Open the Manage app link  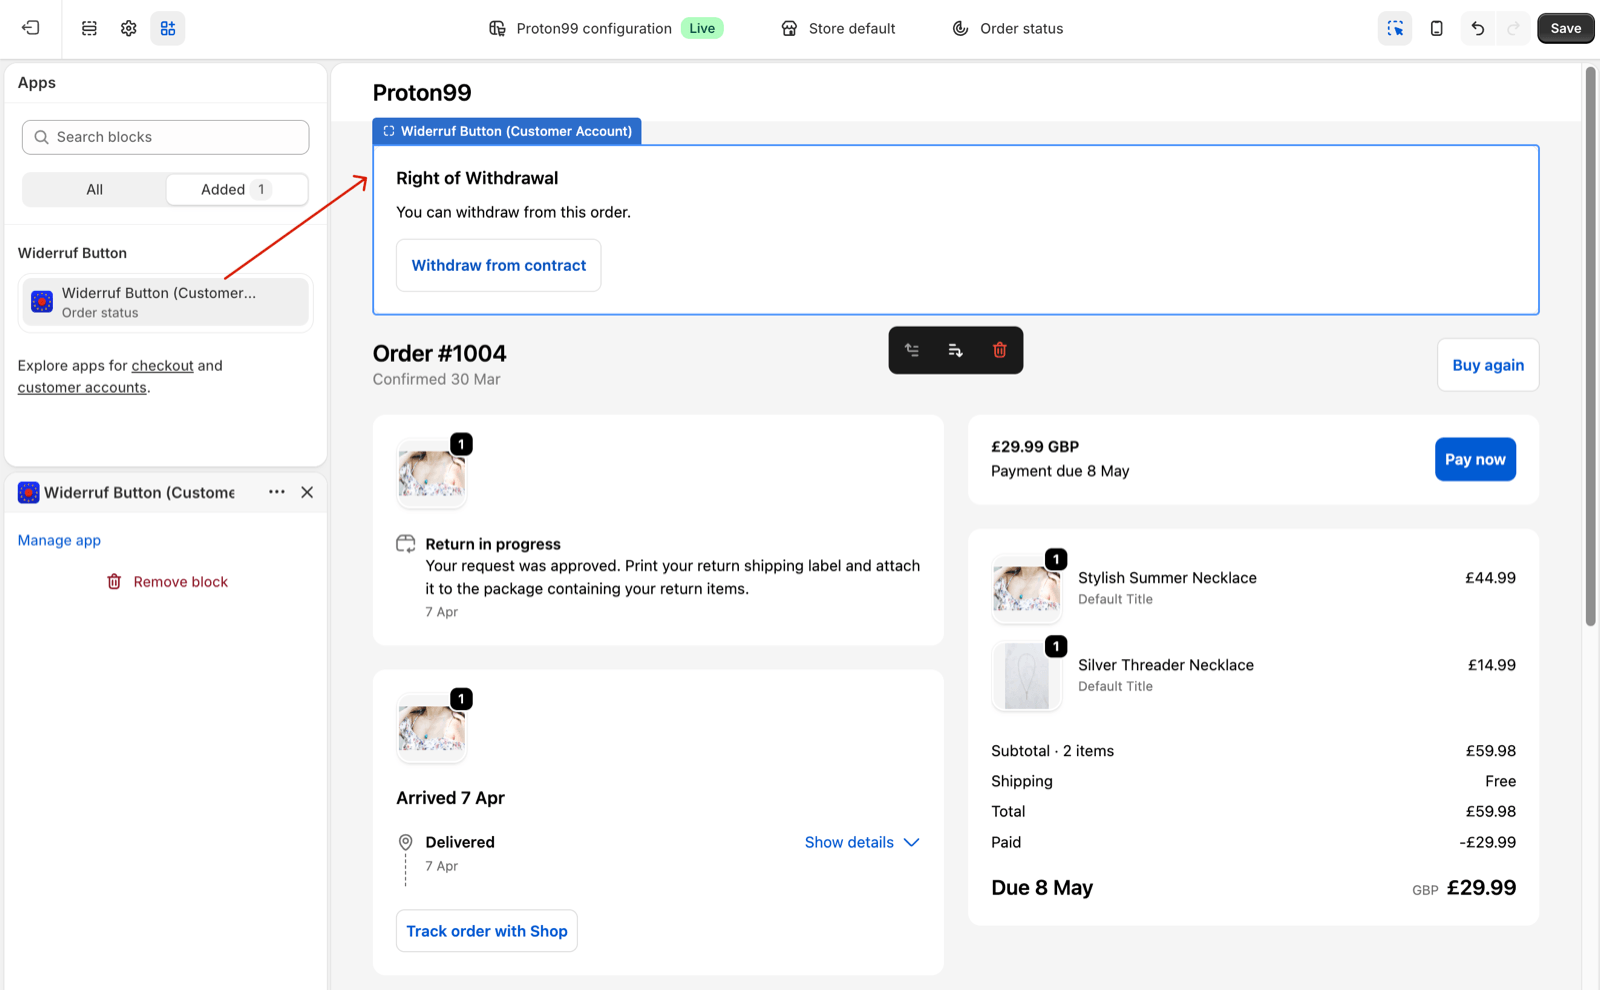point(58,540)
